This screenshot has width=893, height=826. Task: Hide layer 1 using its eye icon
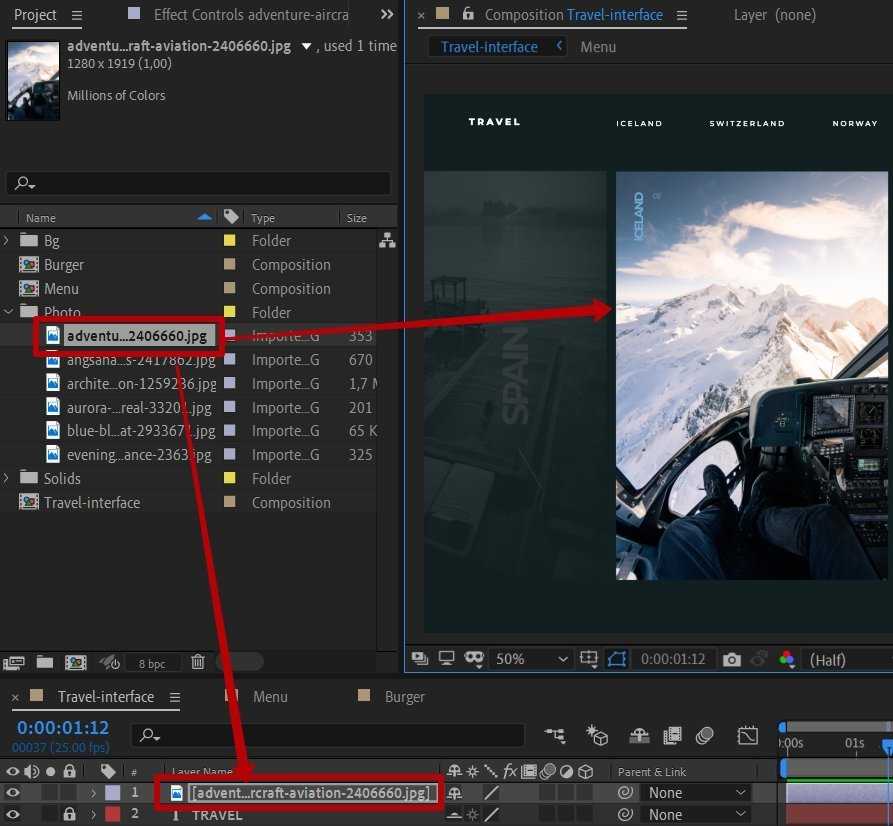coord(13,793)
